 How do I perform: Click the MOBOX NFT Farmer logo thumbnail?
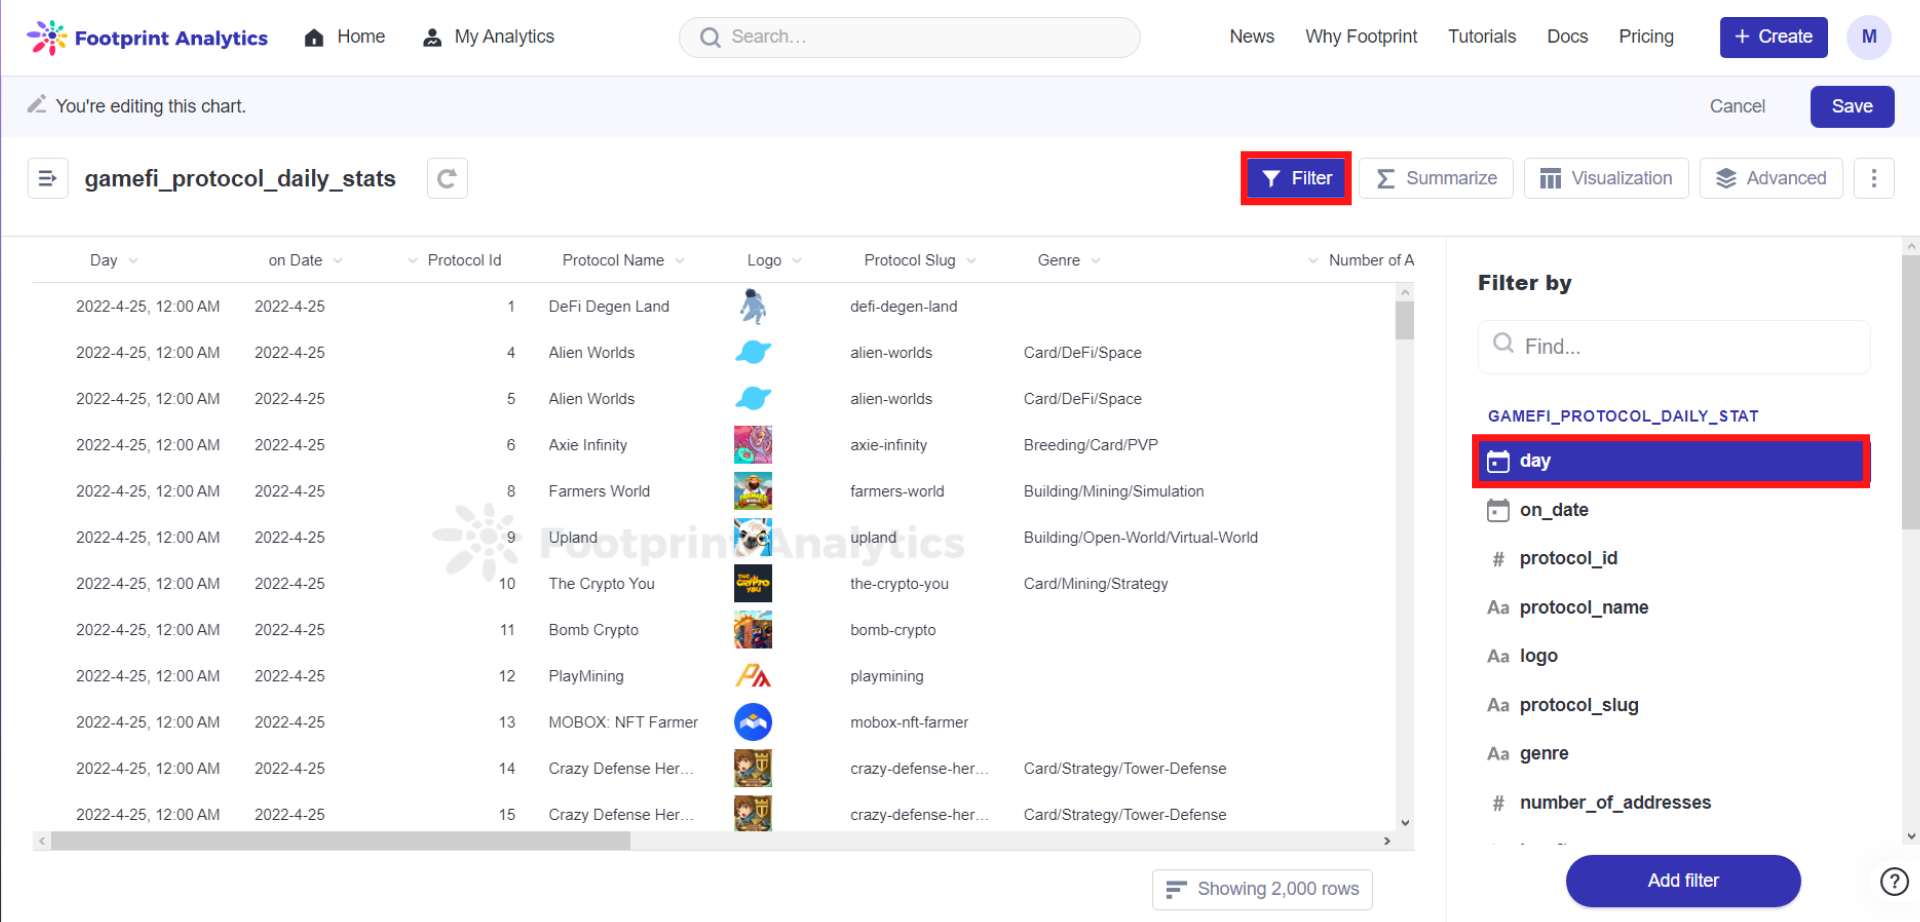[753, 722]
